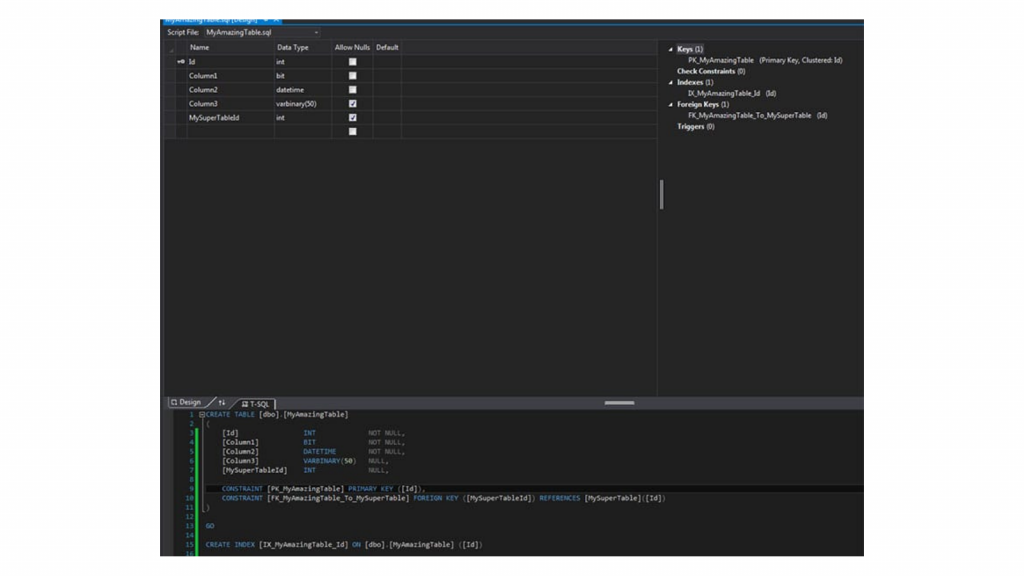Click the Name column header
The height and width of the screenshot is (576, 1024).
231,48
